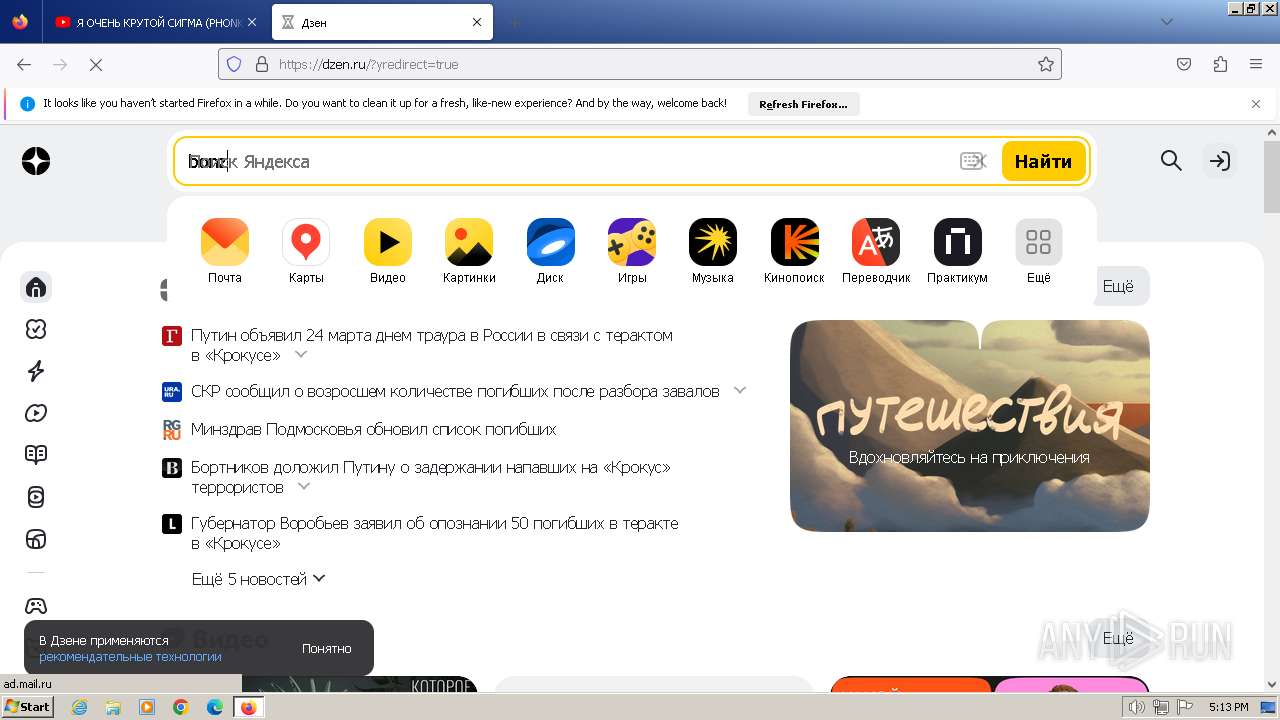Open the Видео service icon

click(x=388, y=242)
